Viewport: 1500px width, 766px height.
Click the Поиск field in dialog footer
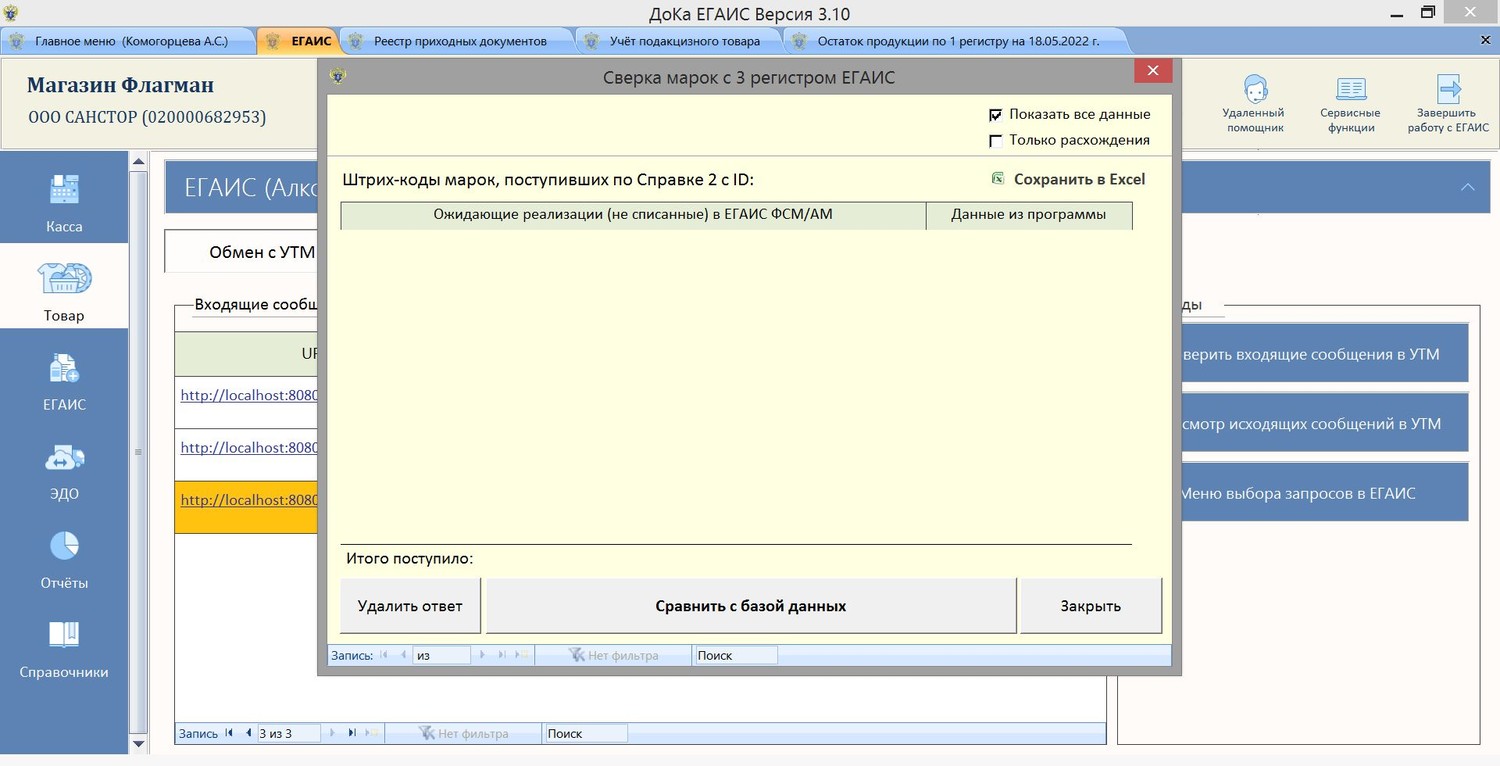(x=735, y=655)
